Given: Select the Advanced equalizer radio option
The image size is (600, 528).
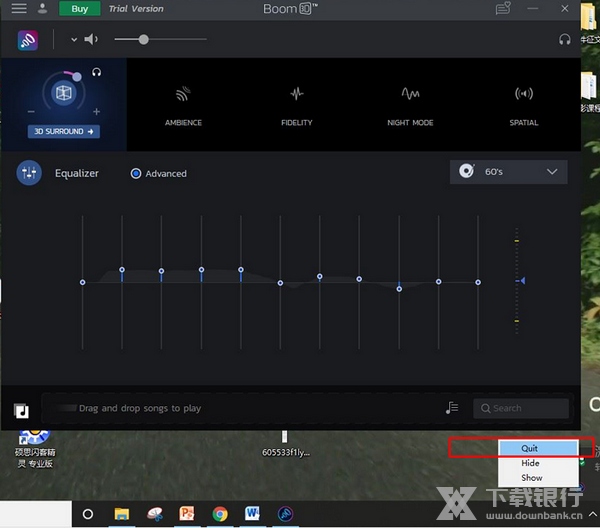Looking at the screenshot, I should pos(136,174).
